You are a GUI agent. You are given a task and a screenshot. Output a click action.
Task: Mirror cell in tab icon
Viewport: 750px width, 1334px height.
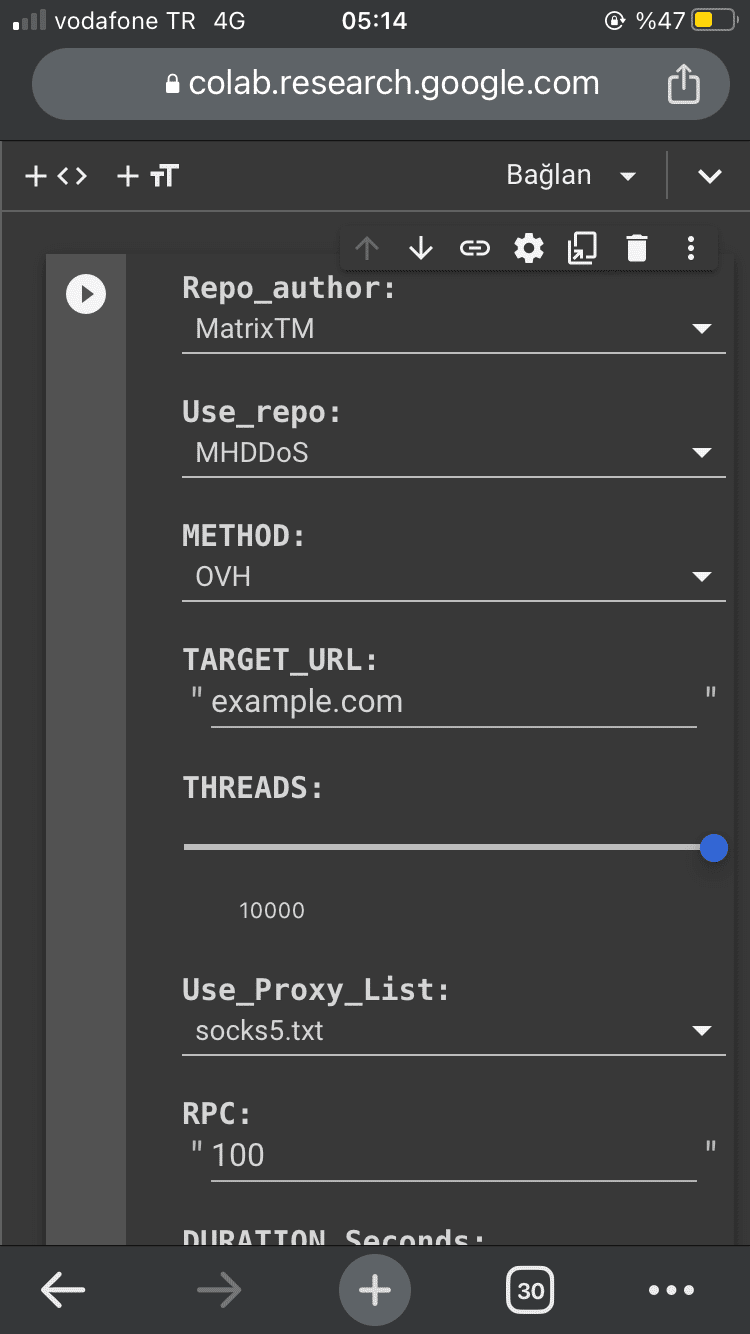pyautogui.click(x=582, y=248)
